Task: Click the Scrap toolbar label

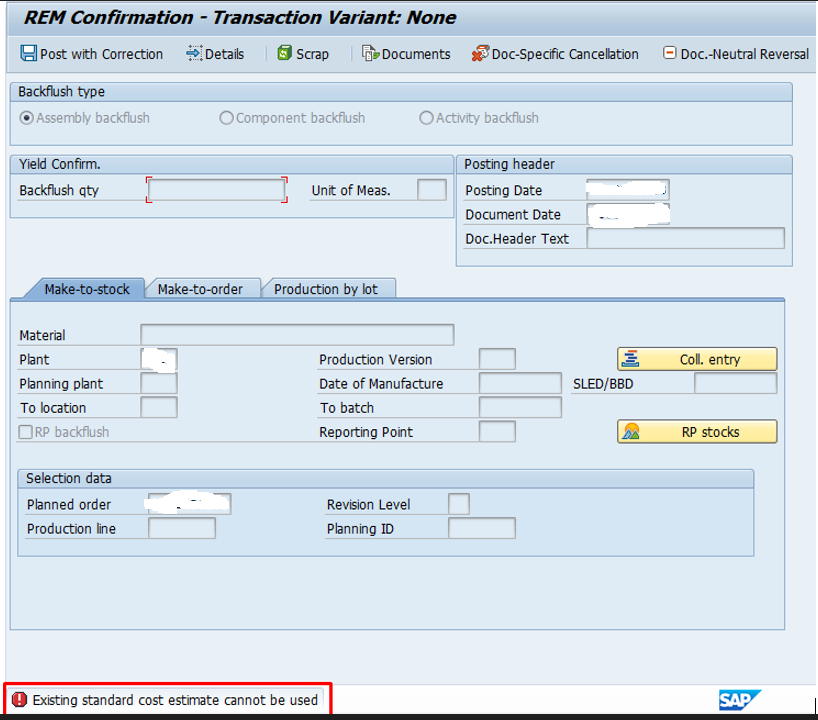Action: click(312, 54)
